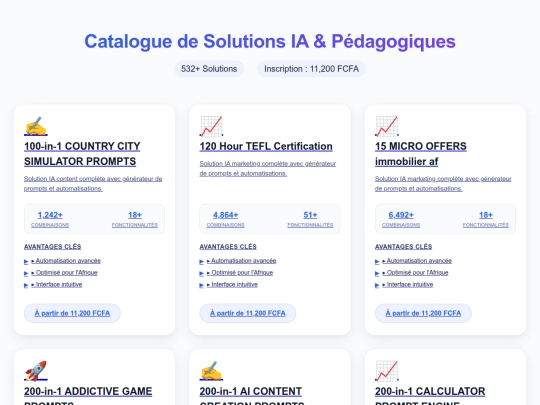Click the 51+ fonctionnalités stat
This screenshot has height=405, width=540.
pyautogui.click(x=310, y=219)
